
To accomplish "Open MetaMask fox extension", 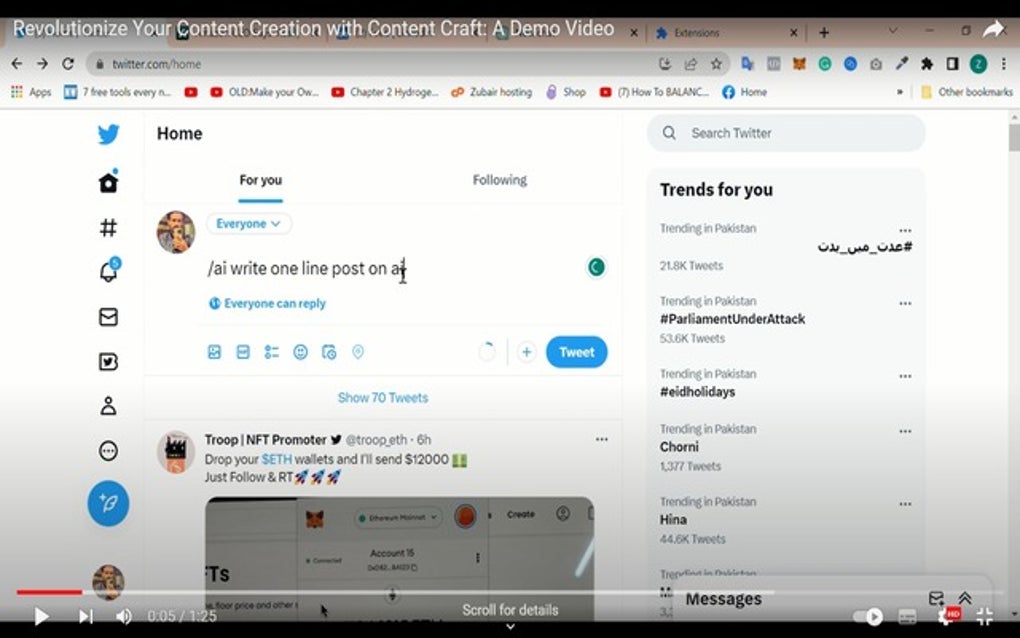I will tap(799, 64).
